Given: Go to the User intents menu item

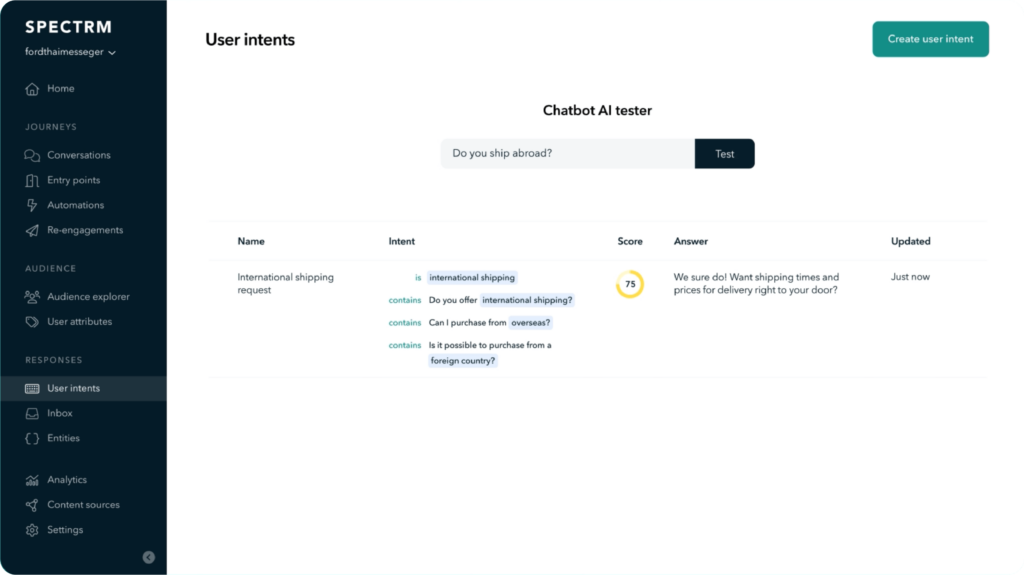Looking at the screenshot, I should 84,388.
